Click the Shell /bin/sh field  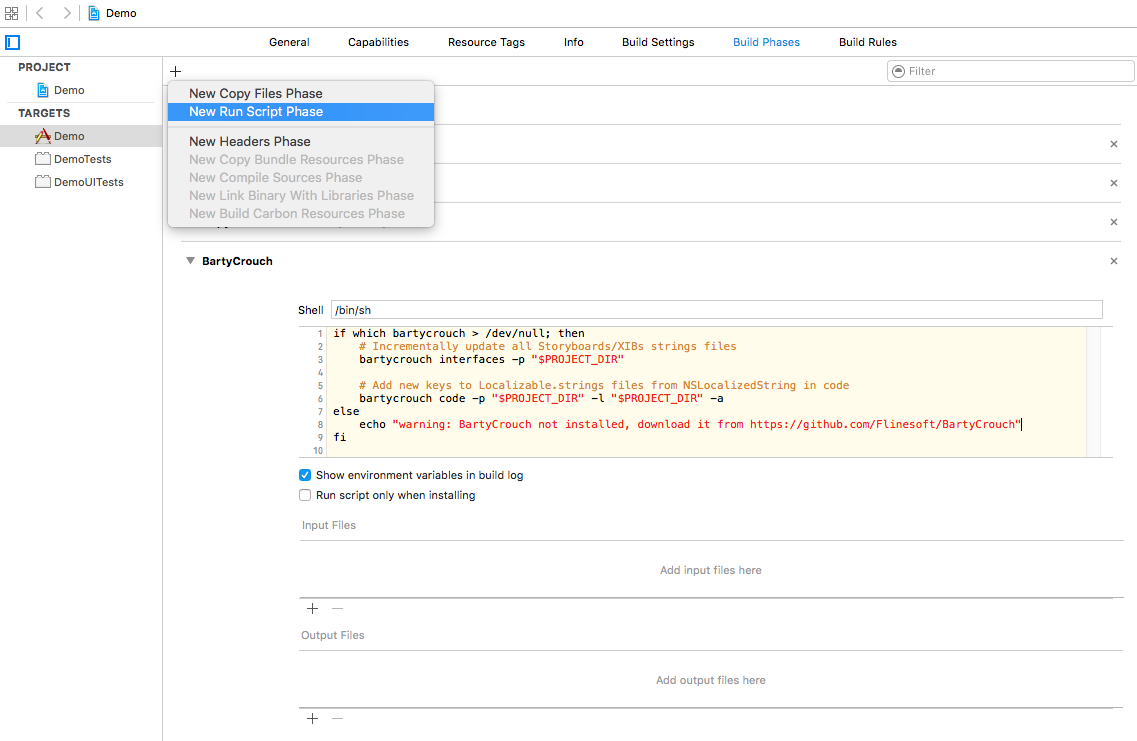(x=716, y=310)
